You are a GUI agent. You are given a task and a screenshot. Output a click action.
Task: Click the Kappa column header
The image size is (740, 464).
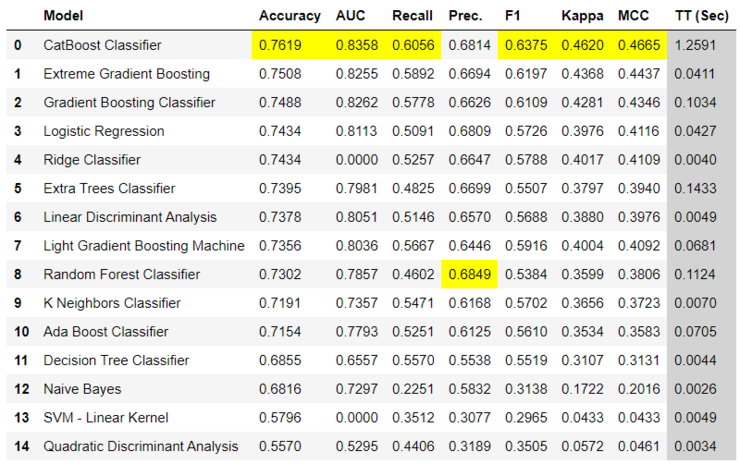click(579, 16)
